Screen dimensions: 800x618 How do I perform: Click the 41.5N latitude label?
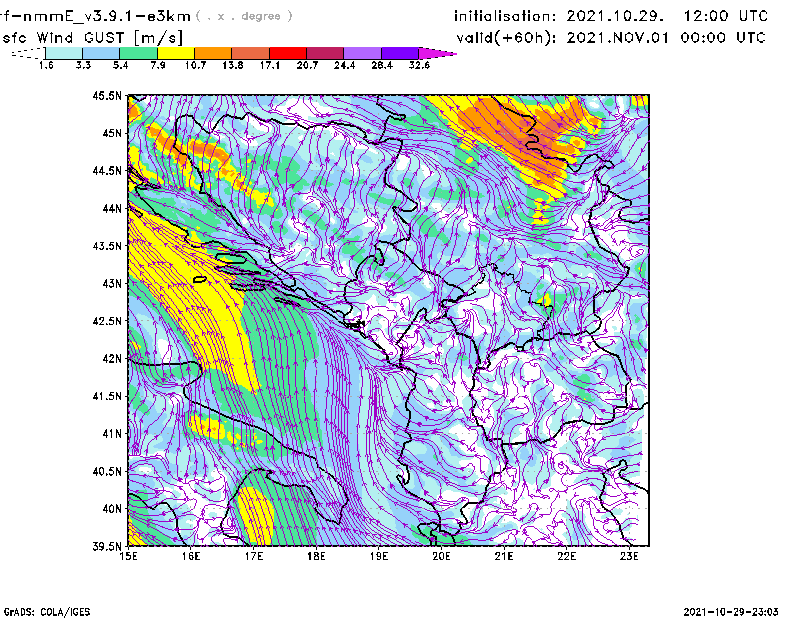click(107, 396)
